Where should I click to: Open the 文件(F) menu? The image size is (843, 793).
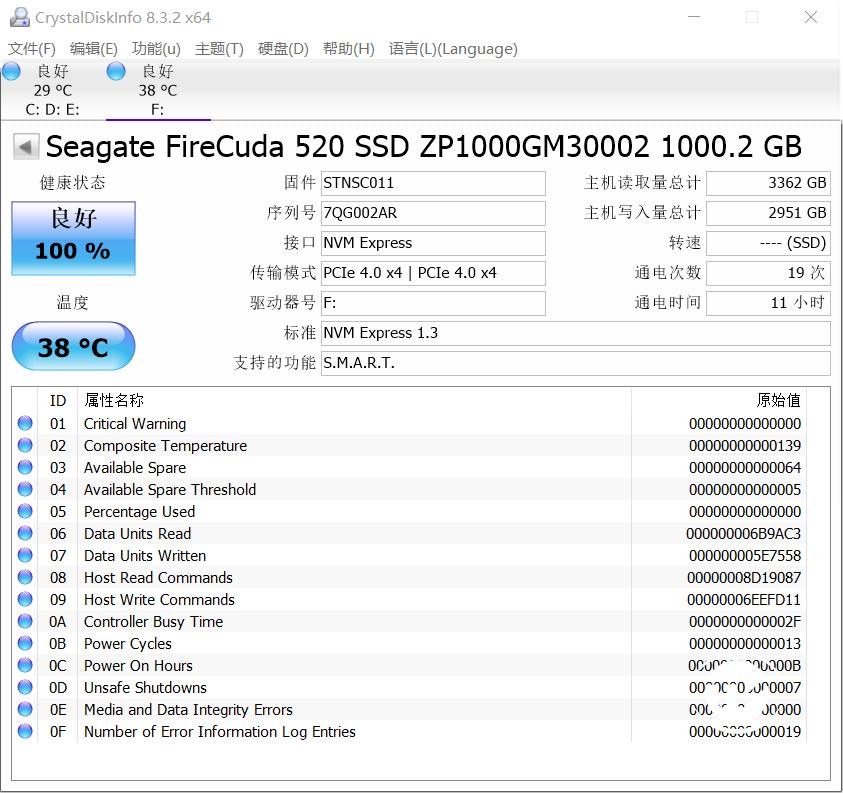pyautogui.click(x=31, y=49)
